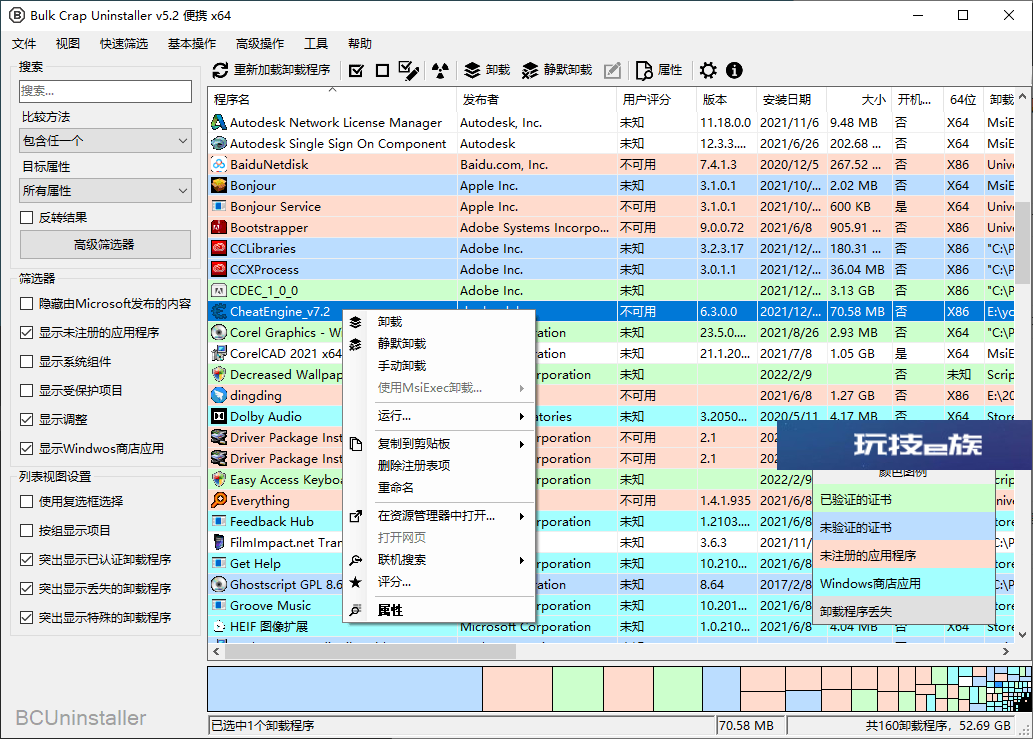Click the deselect-all empty box toolbar icon
Screen dimensions: 1033x739
coord(382,70)
